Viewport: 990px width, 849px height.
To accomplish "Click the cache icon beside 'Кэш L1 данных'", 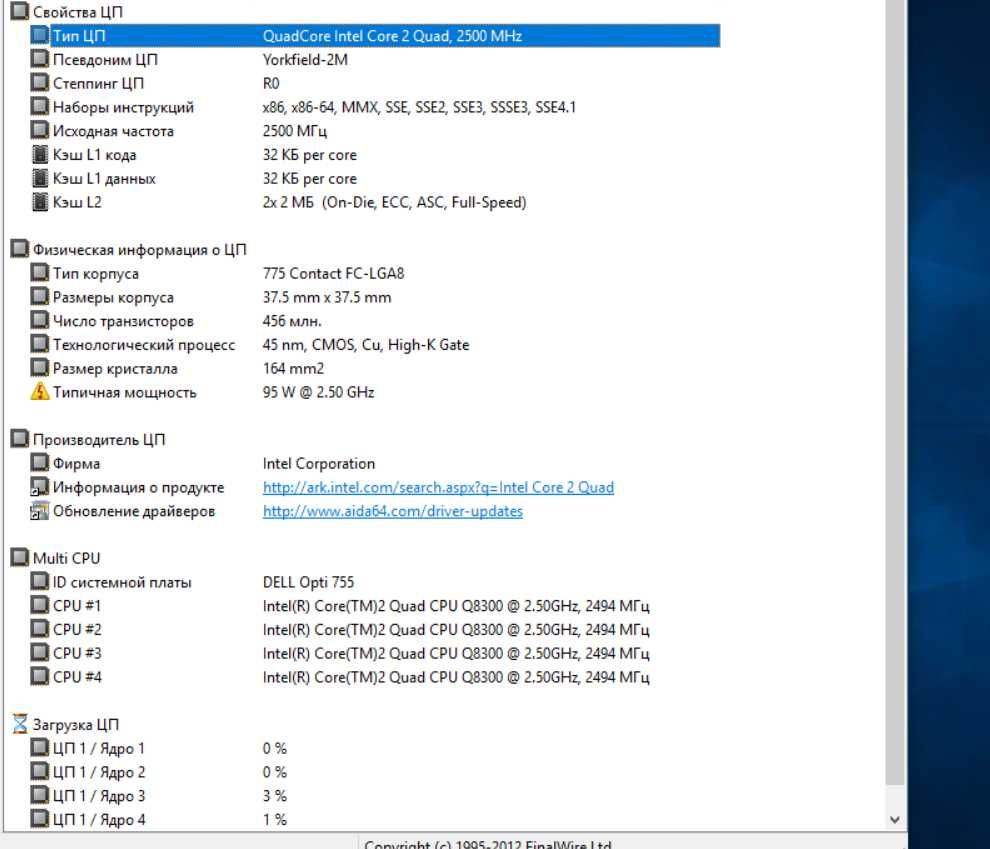I will [40, 178].
